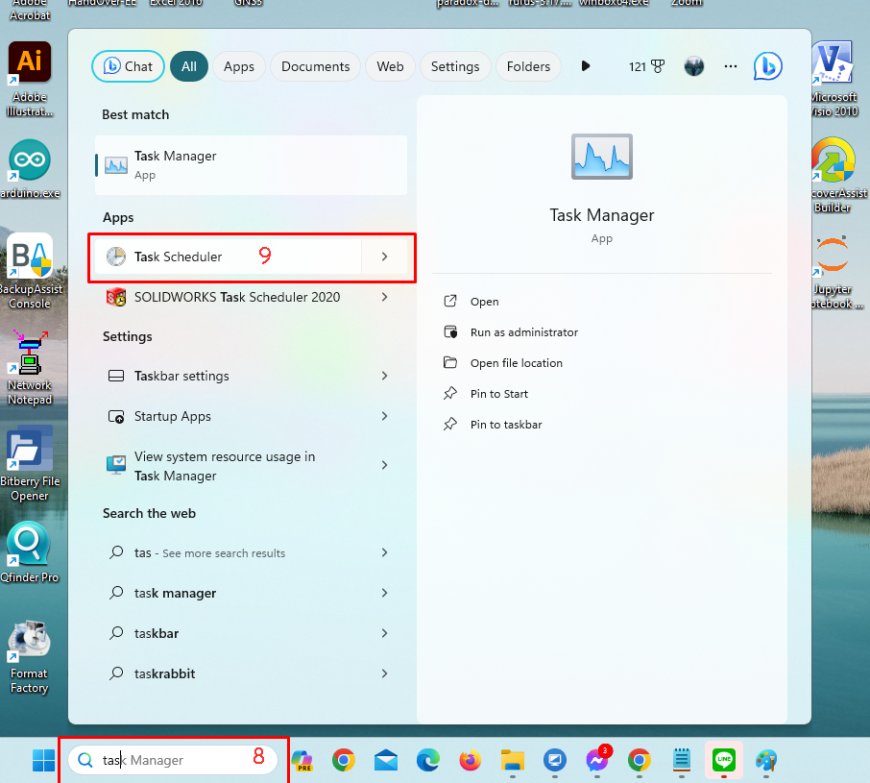
Task: Open Taskbar settings result
Action: click(227, 376)
